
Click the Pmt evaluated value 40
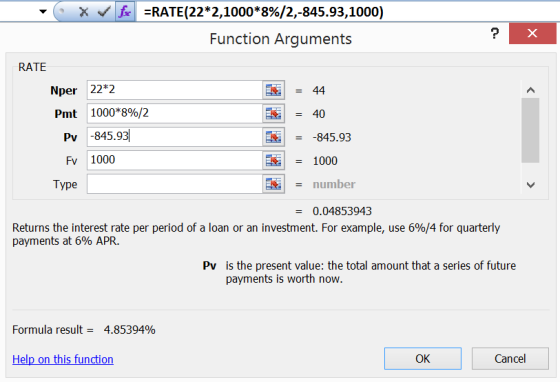coord(319,114)
